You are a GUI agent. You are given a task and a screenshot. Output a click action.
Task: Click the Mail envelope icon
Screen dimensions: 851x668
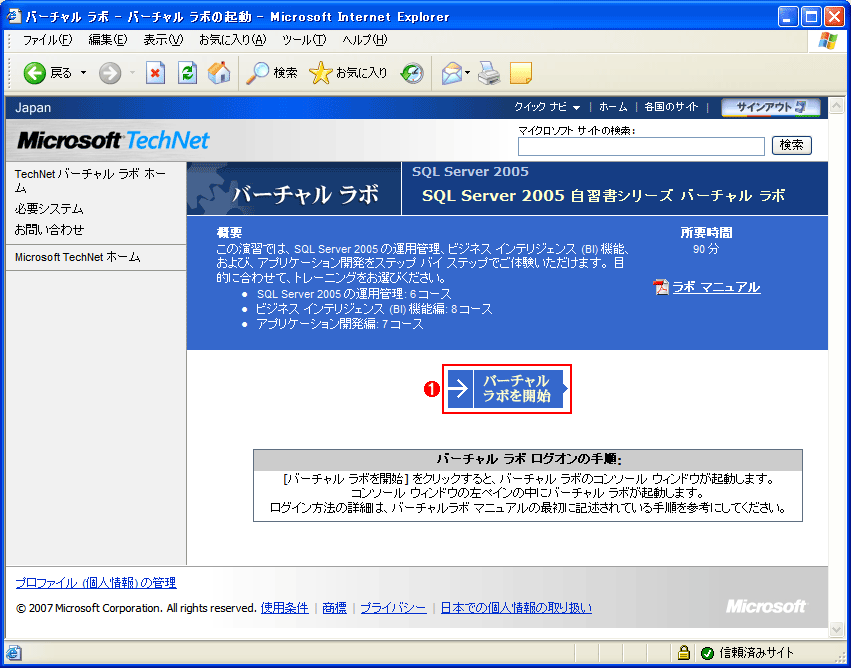452,73
